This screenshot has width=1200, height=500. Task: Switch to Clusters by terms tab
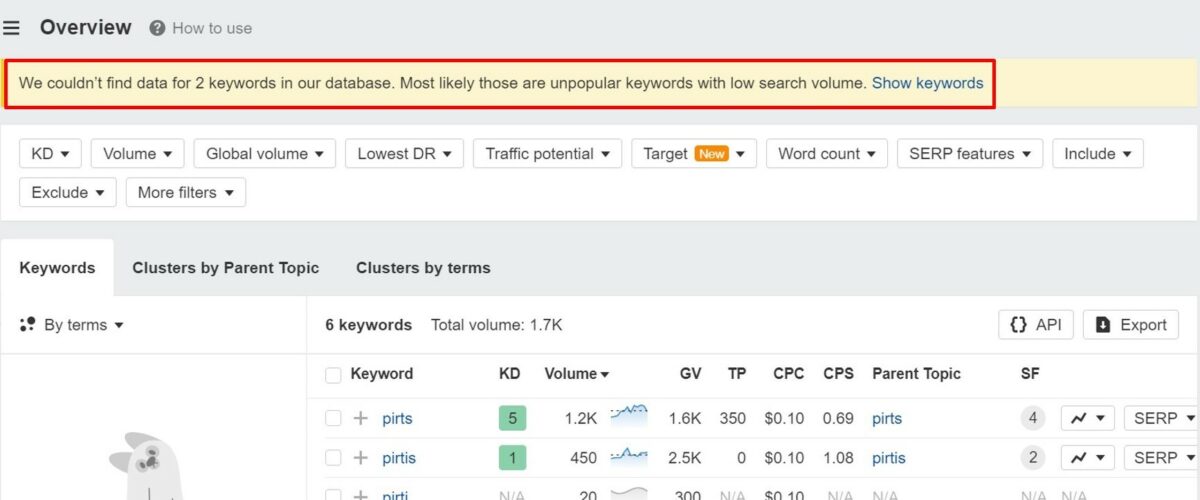(x=423, y=268)
